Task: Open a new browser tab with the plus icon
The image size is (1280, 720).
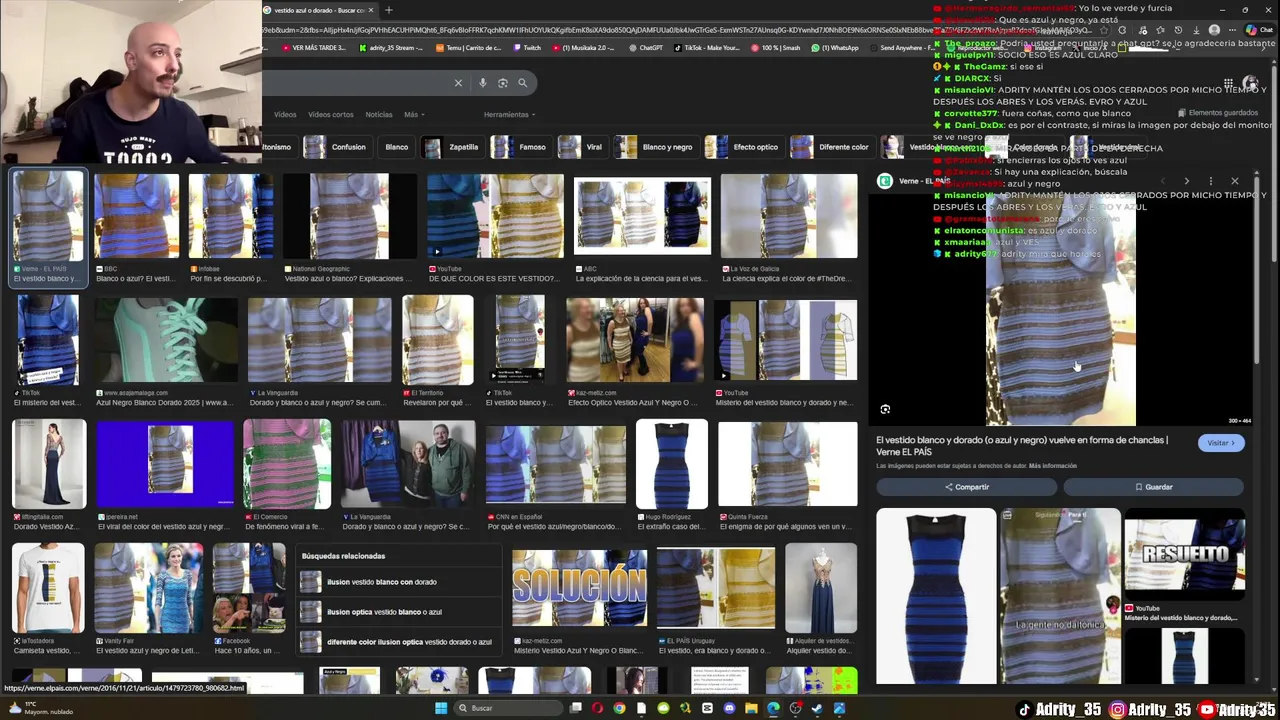Action: [388, 10]
